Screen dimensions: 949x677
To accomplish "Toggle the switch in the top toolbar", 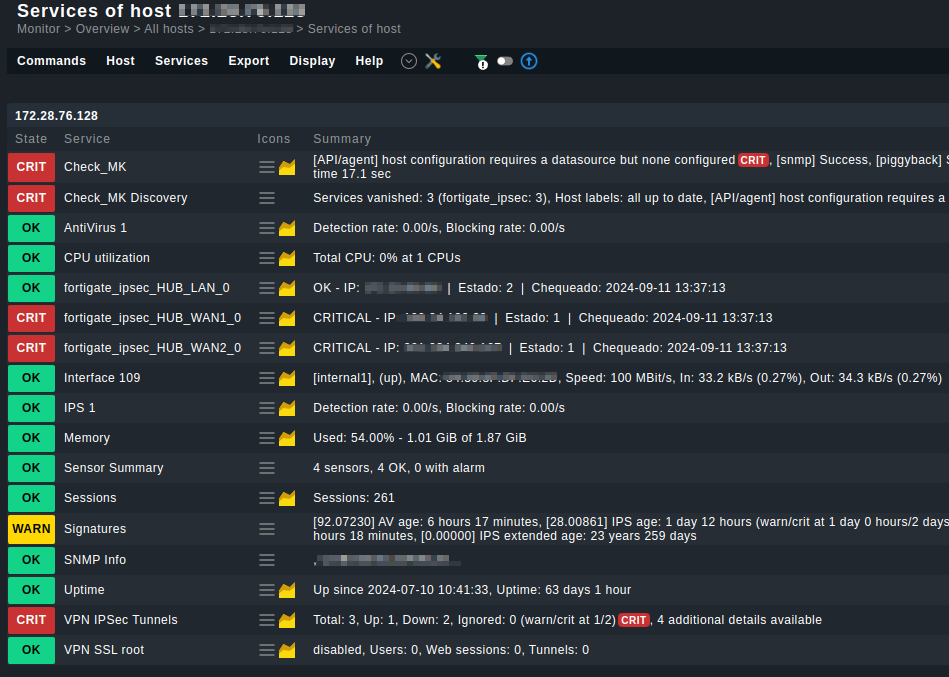I will tap(505, 61).
